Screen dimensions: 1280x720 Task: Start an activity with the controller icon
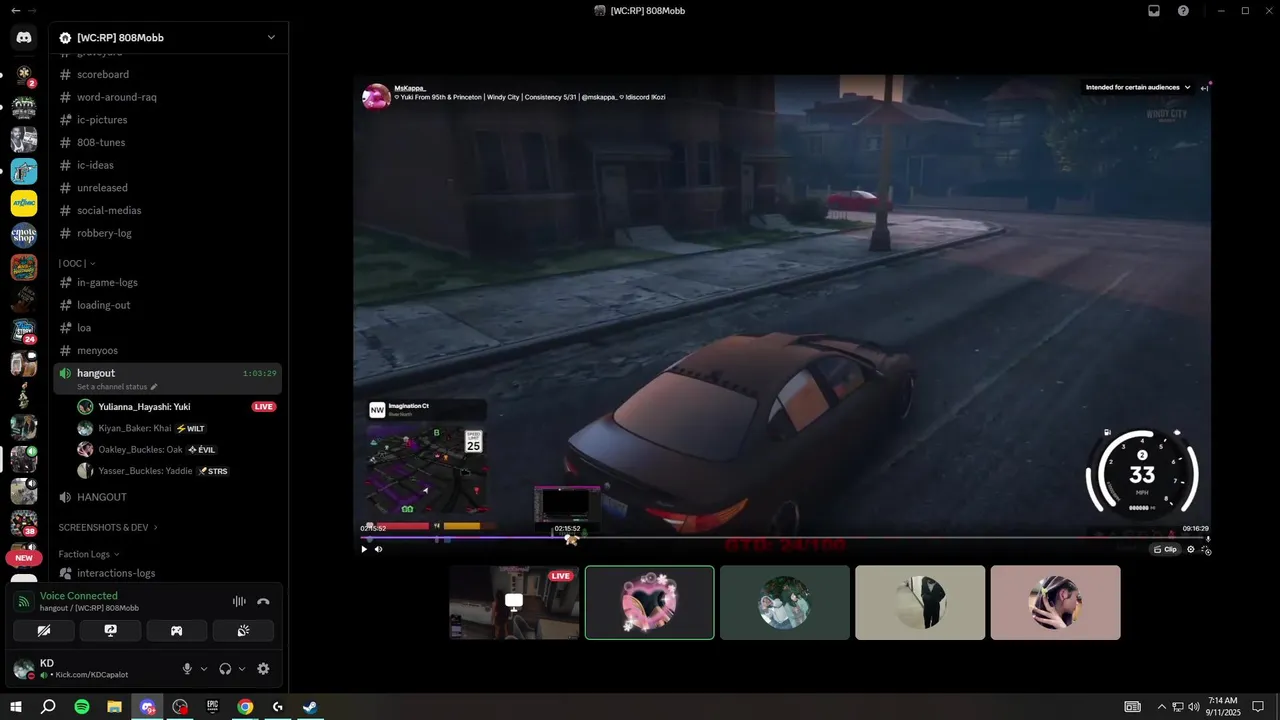click(176, 631)
